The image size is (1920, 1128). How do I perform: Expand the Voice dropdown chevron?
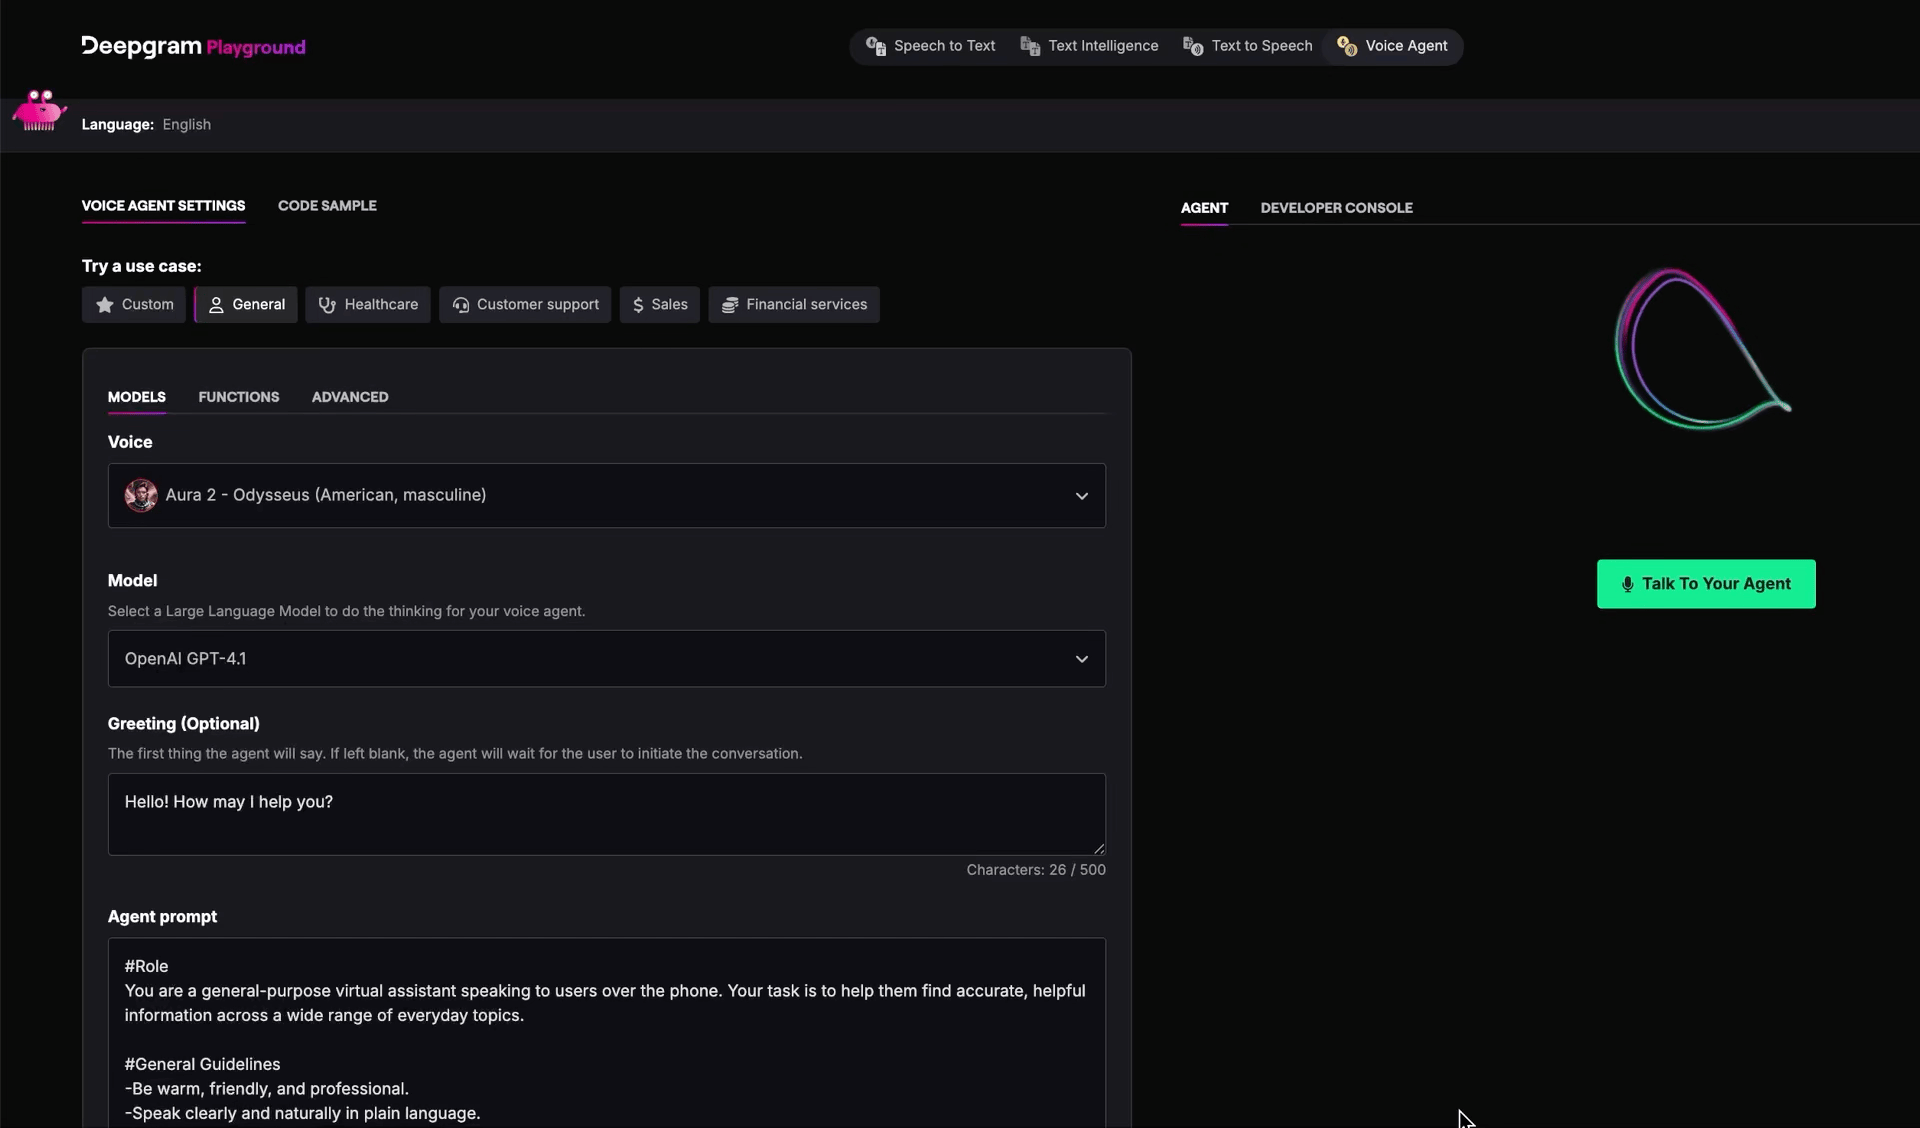coord(1082,496)
